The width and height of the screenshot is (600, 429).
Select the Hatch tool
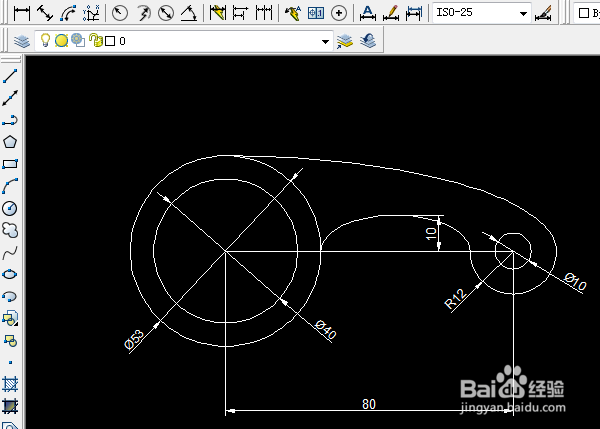click(x=10, y=384)
